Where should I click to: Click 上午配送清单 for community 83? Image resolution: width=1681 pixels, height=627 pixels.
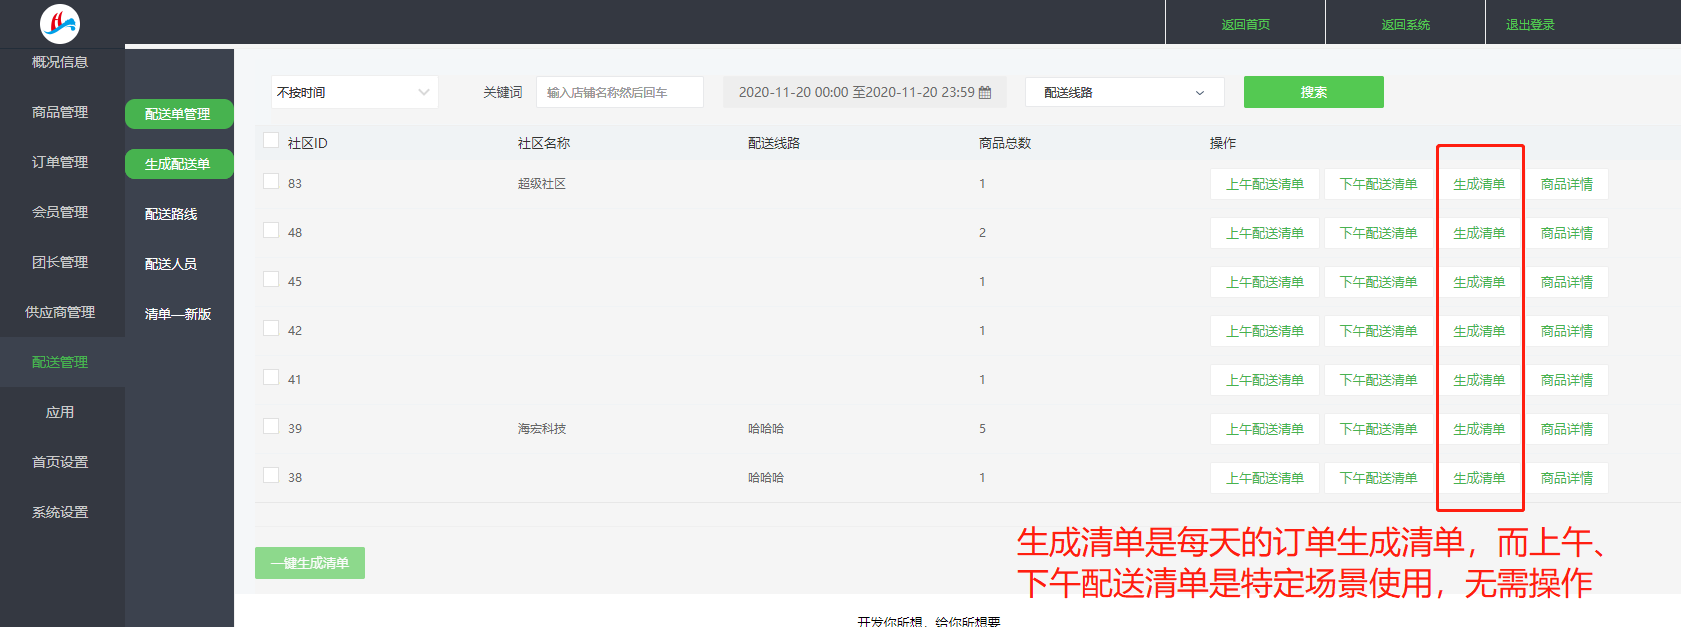tap(1265, 184)
